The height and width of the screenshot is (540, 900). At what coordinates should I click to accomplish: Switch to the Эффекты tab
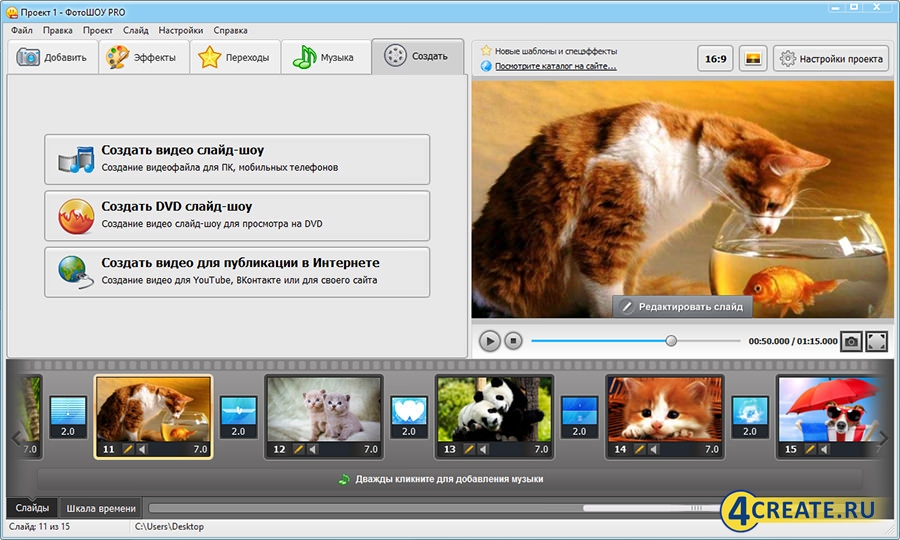point(144,57)
